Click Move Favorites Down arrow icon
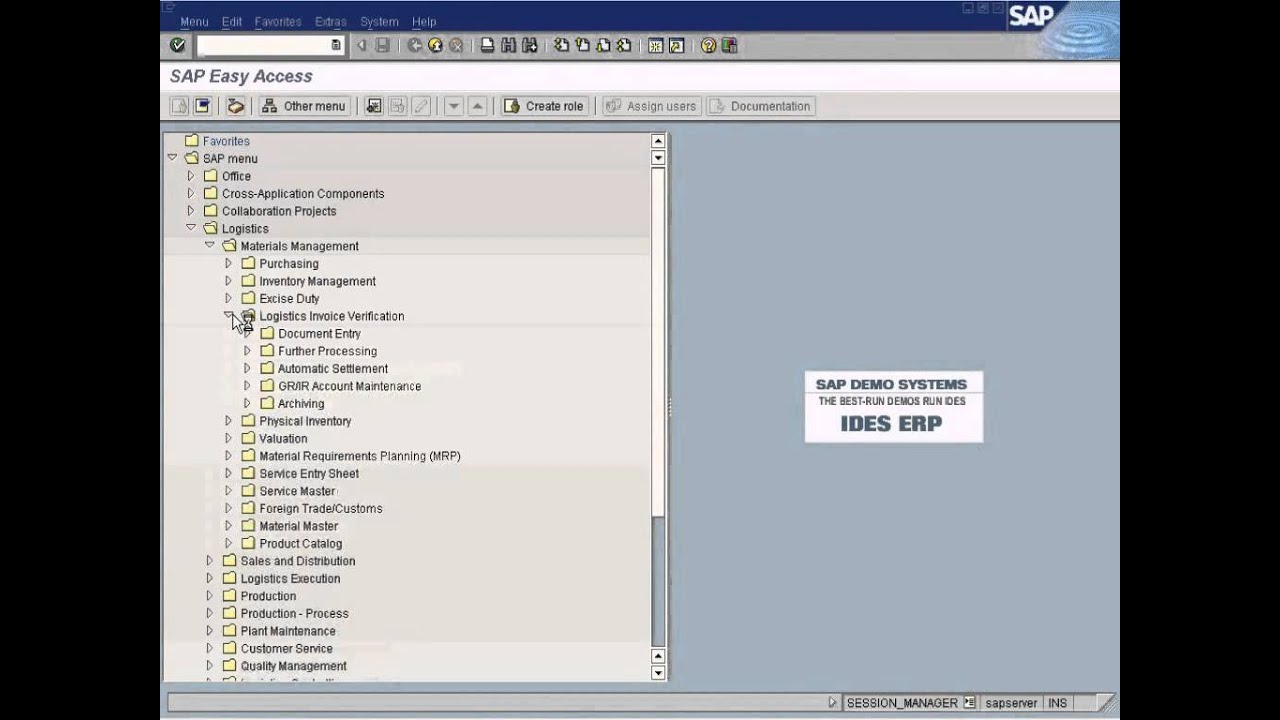 [x=453, y=106]
